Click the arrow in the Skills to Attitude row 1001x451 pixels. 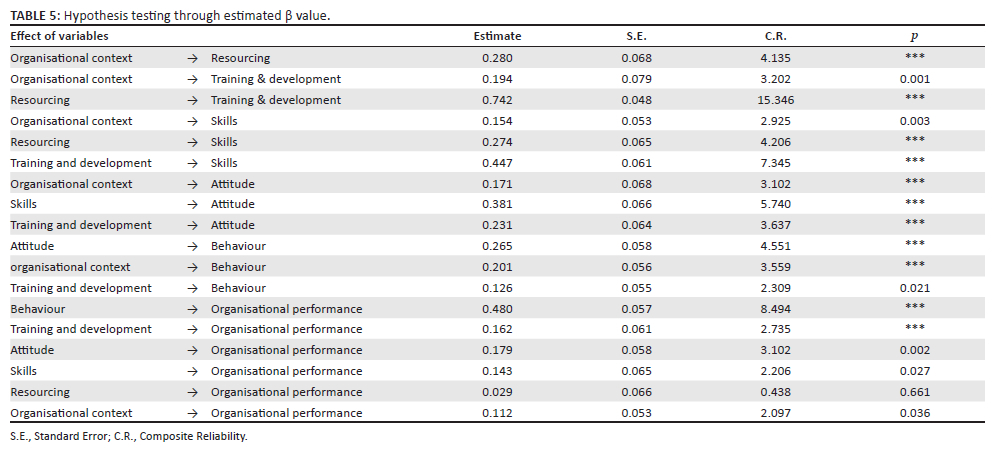click(192, 204)
